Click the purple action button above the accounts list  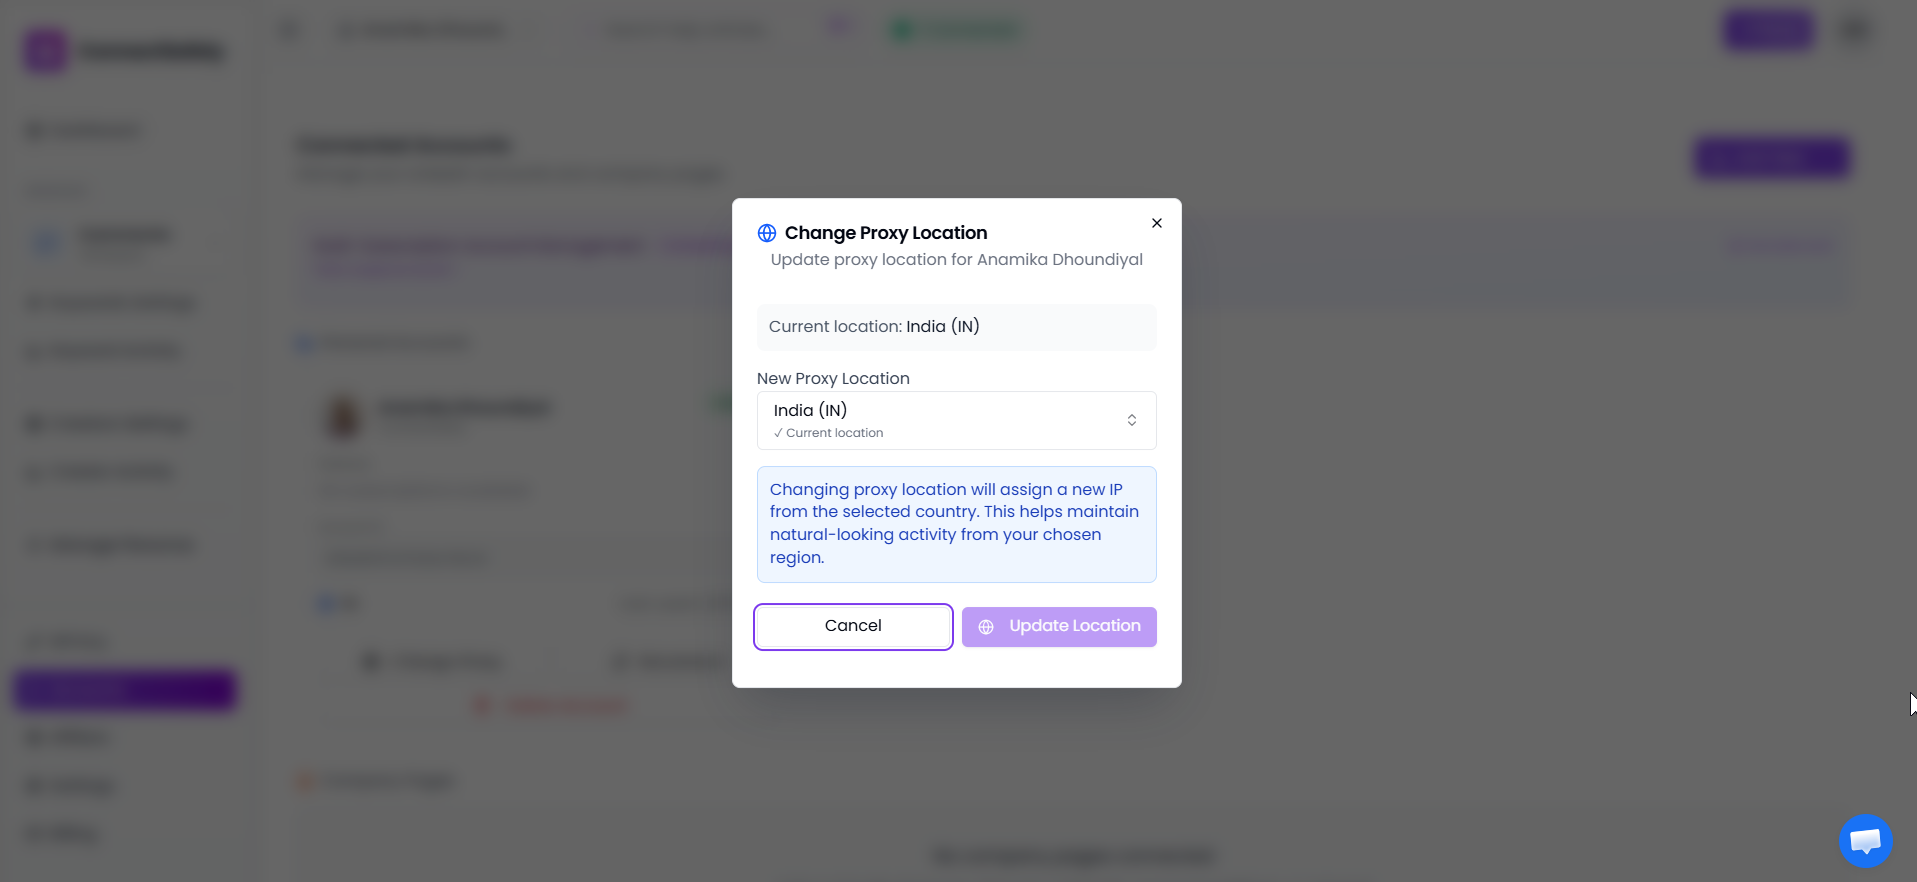[x=1770, y=158]
